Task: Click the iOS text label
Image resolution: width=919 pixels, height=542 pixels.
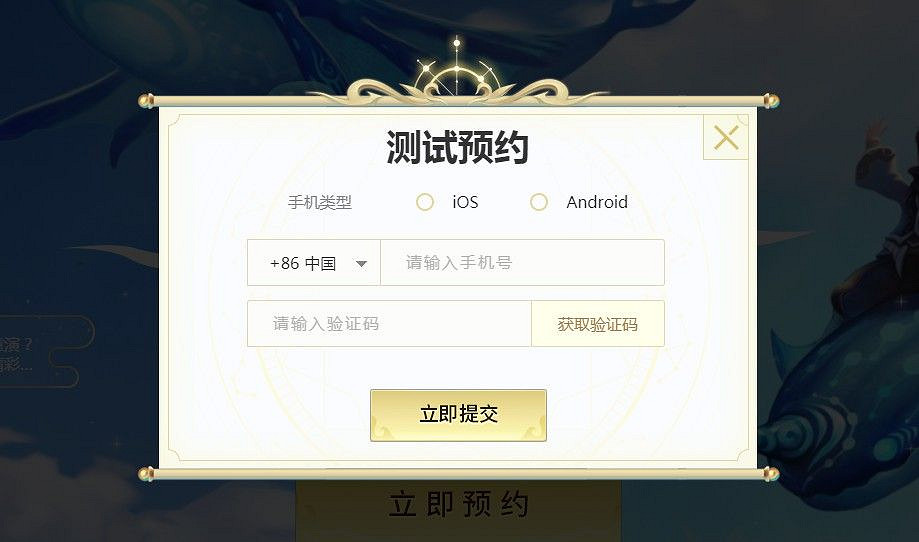Action: coord(465,202)
